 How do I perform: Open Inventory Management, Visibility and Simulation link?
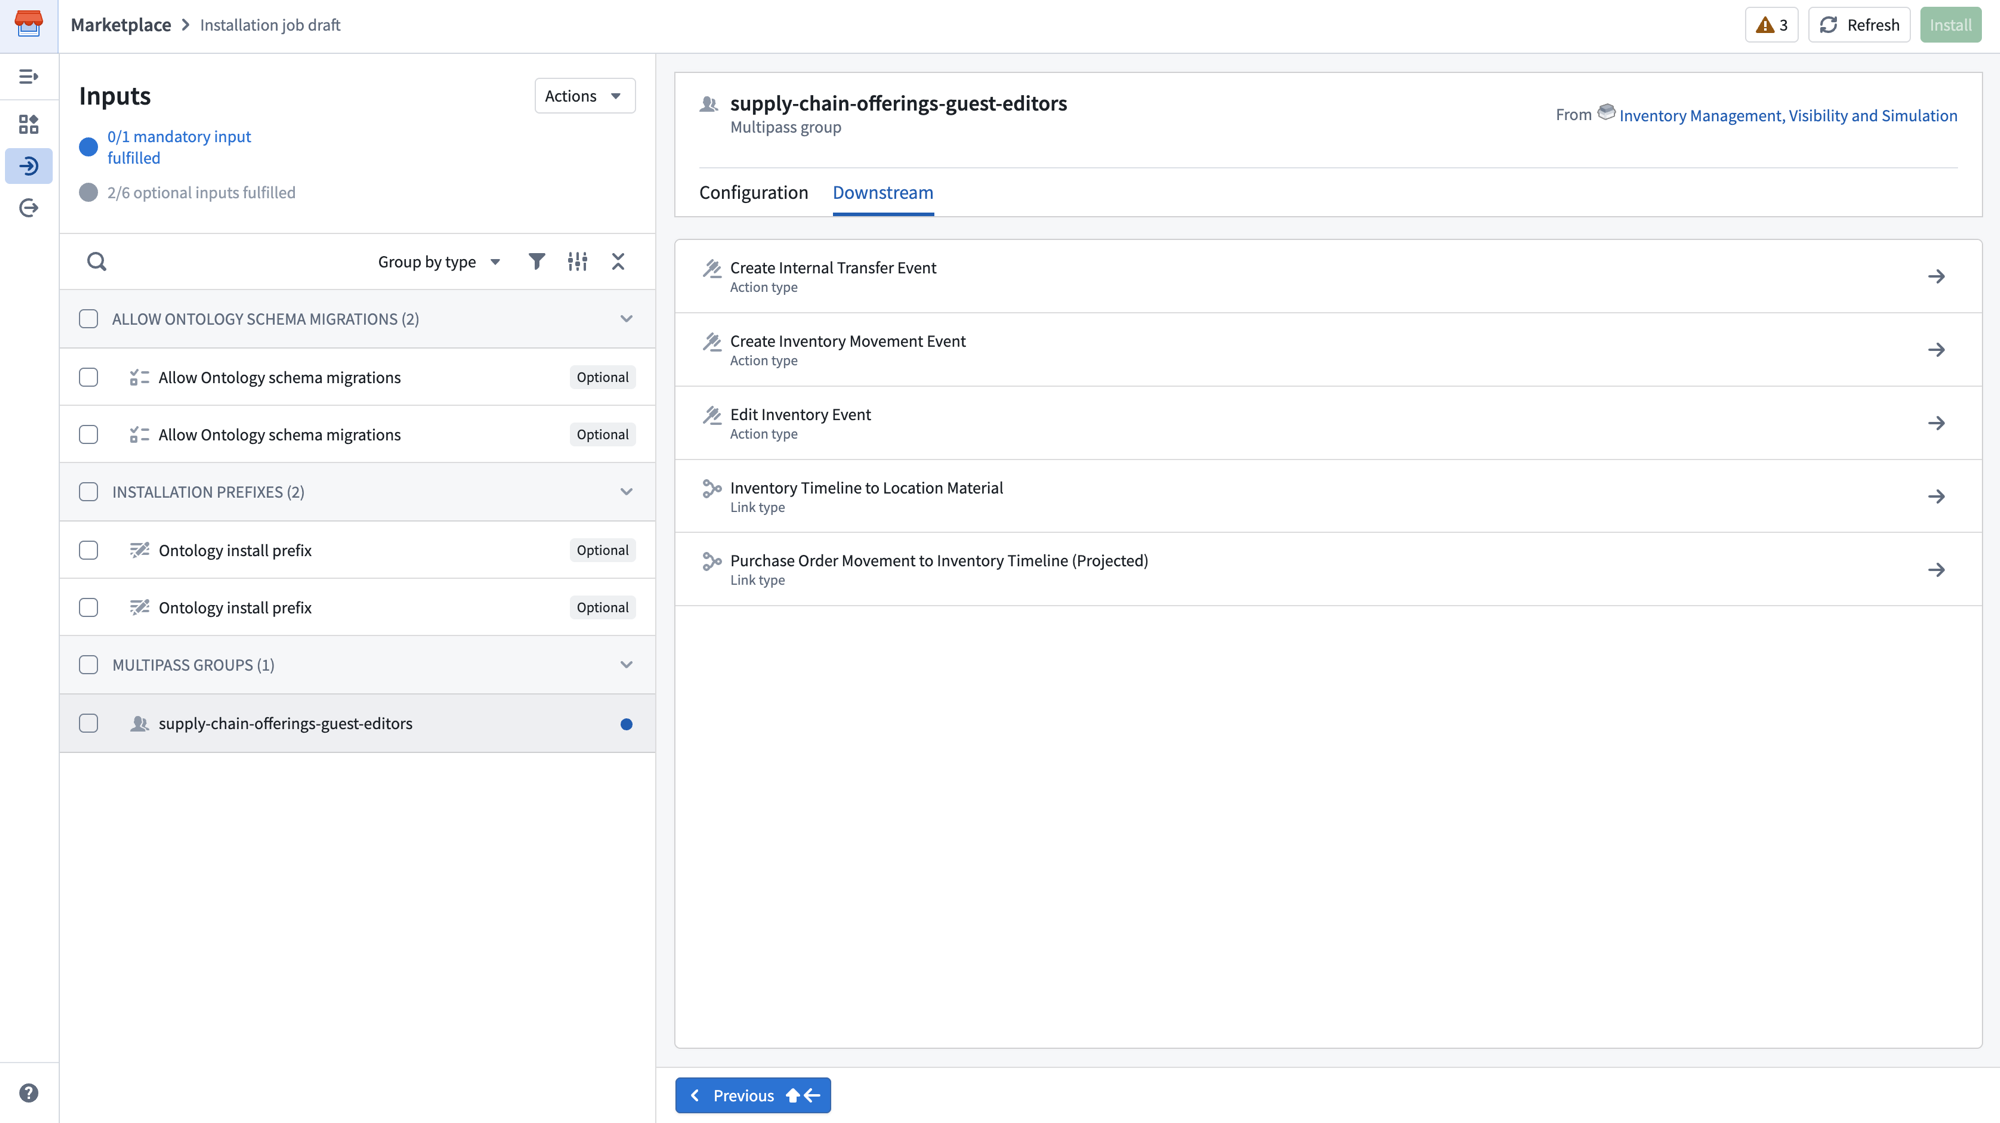pyautogui.click(x=1788, y=116)
